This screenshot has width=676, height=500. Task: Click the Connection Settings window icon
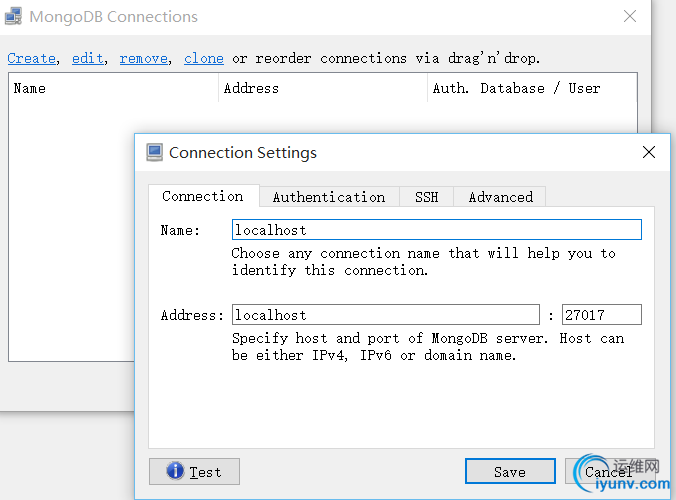click(x=154, y=152)
